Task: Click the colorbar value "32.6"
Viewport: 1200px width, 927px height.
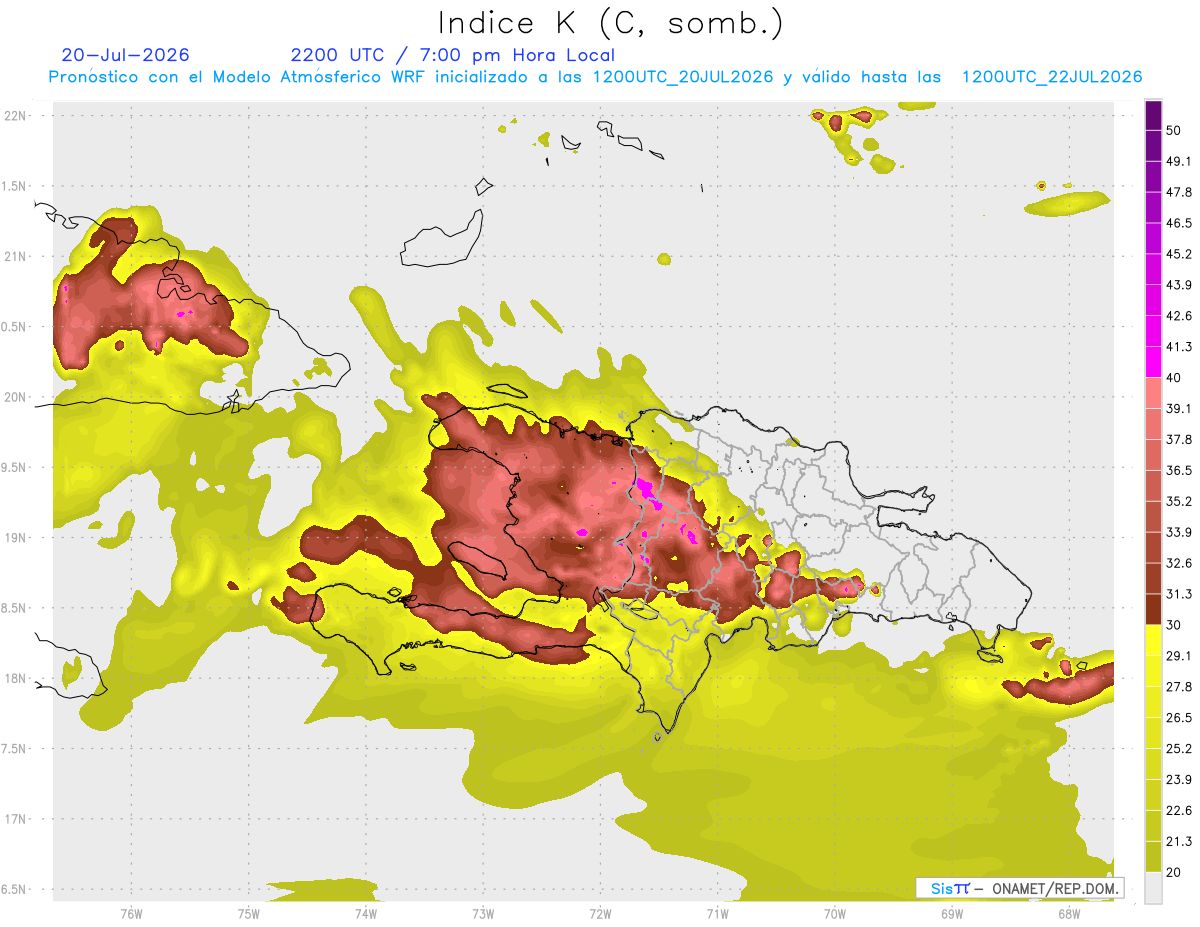Action: 1179,564
